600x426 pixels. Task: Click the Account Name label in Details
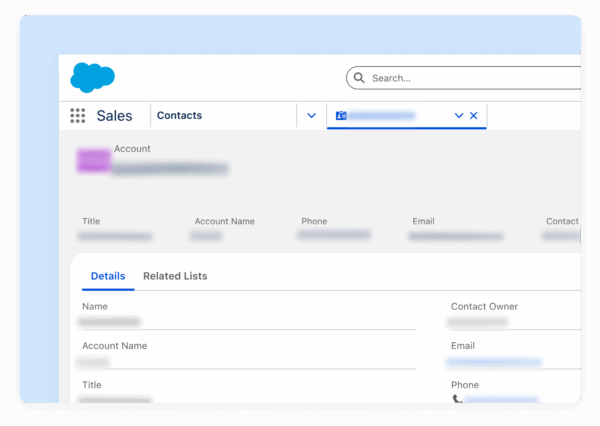(114, 346)
